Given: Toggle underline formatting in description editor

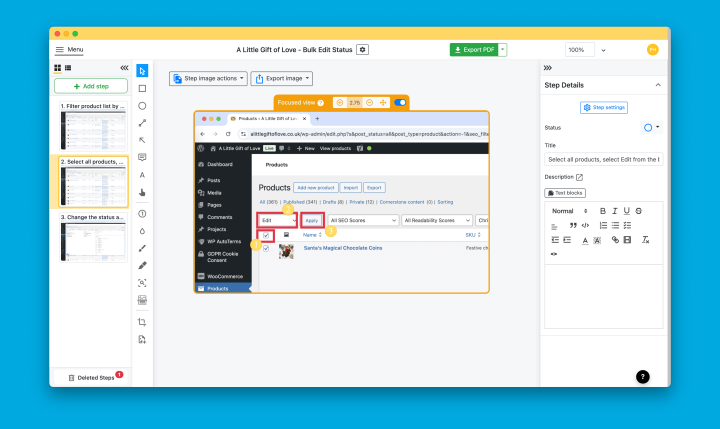Looking at the screenshot, I should 626,211.
